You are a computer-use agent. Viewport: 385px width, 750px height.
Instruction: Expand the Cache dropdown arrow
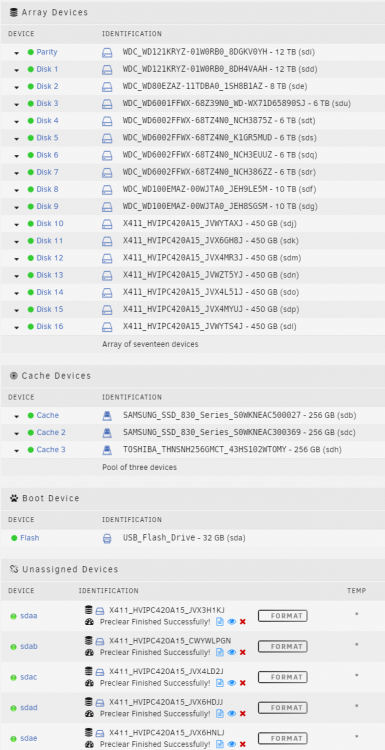(x=17, y=416)
